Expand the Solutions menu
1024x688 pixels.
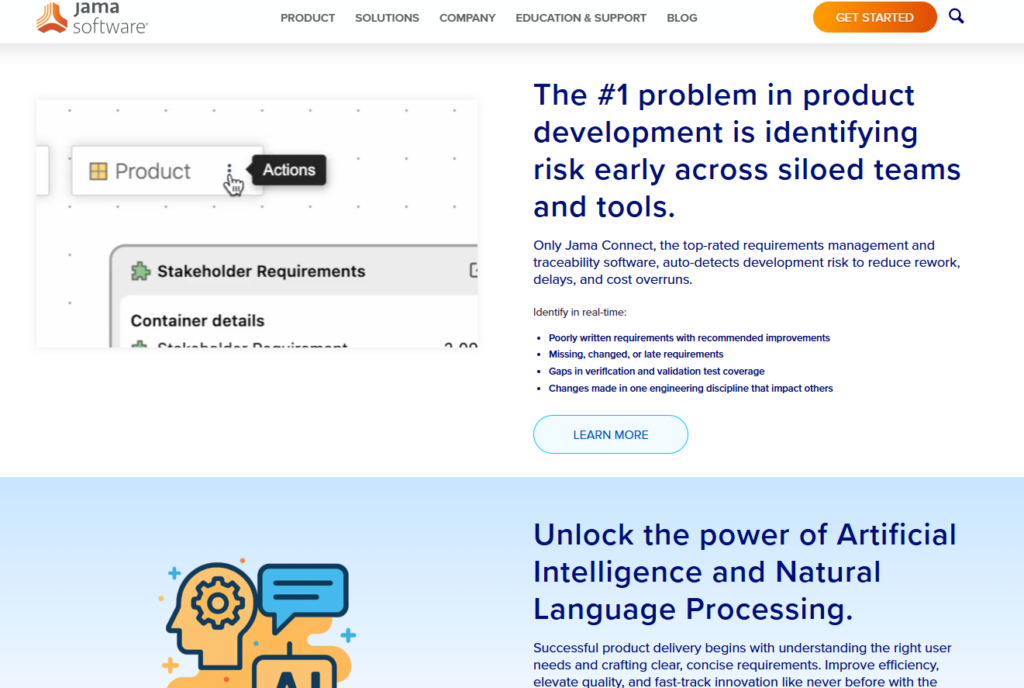[387, 18]
